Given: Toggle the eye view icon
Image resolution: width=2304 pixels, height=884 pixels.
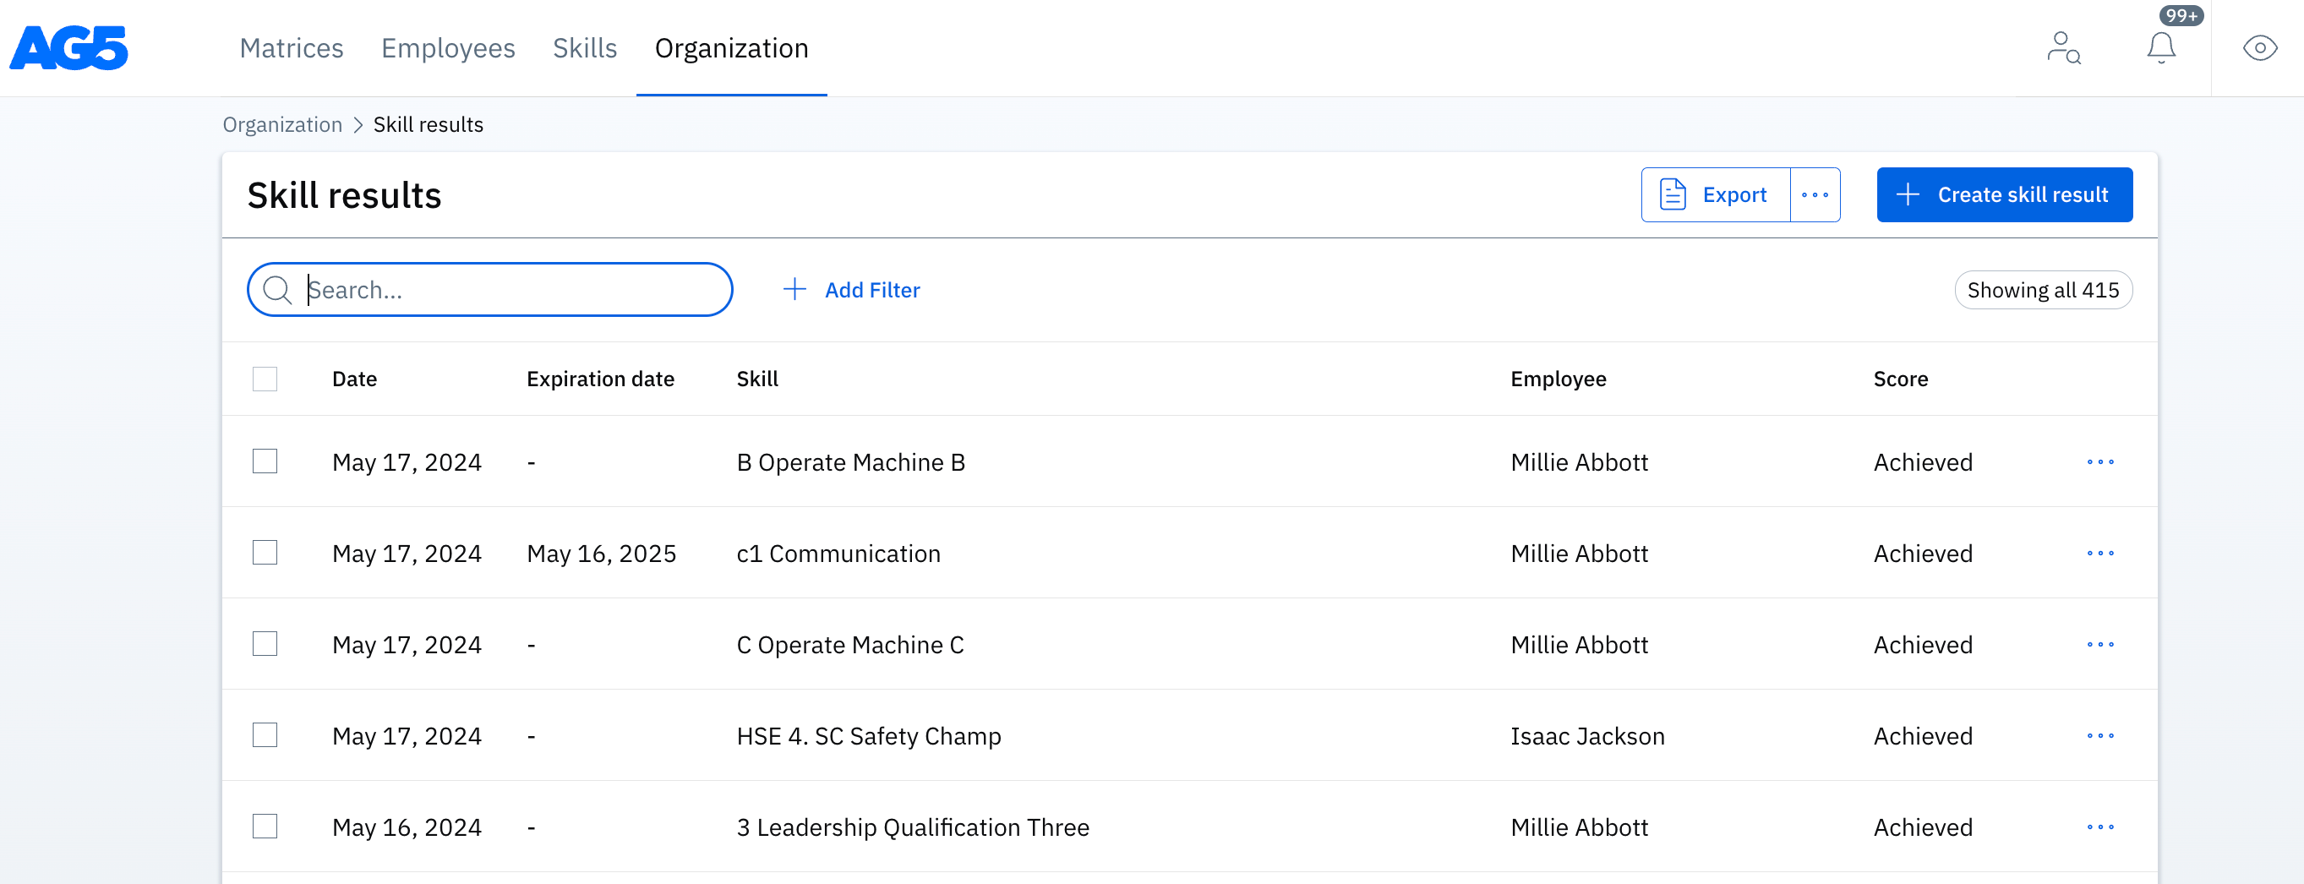Looking at the screenshot, I should click(2259, 48).
